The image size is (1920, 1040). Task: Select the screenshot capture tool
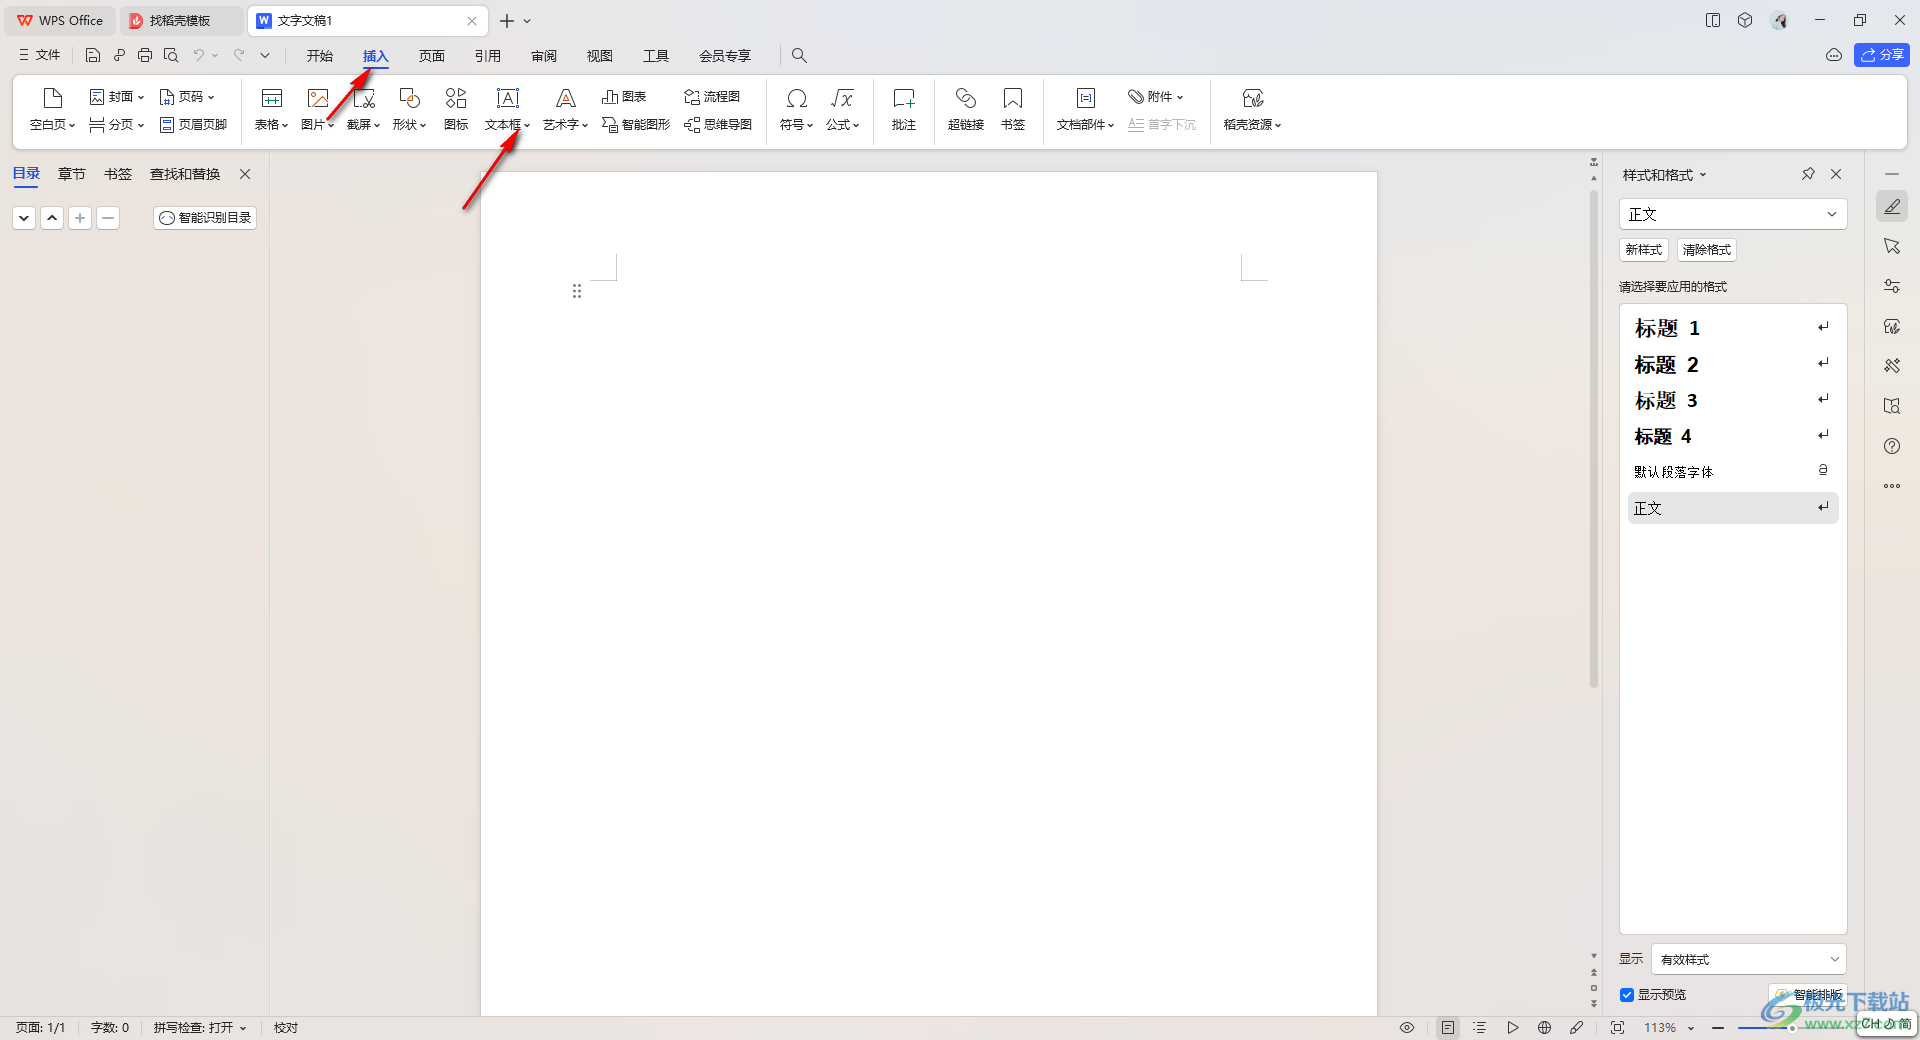[x=363, y=110]
